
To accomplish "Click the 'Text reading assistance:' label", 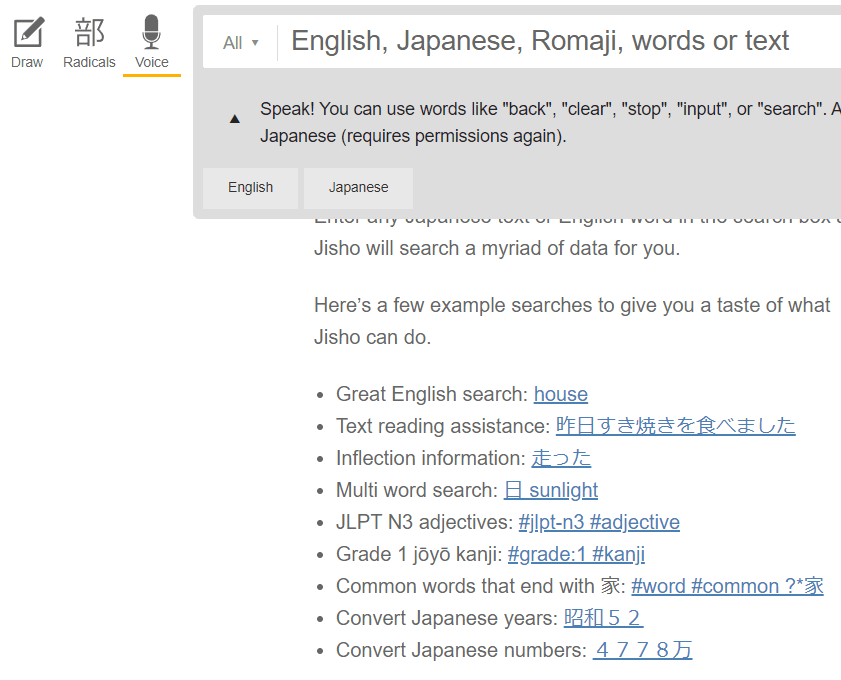I will [443, 426].
